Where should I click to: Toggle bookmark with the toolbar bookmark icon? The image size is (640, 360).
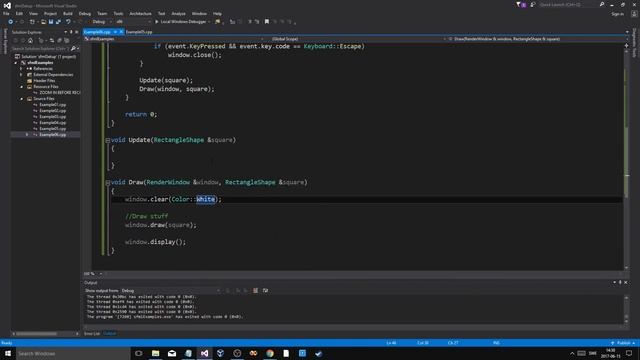267,22
